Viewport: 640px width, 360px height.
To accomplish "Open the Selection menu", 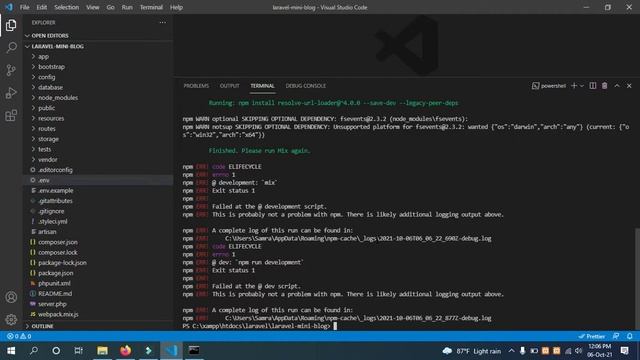I will point(67,7).
